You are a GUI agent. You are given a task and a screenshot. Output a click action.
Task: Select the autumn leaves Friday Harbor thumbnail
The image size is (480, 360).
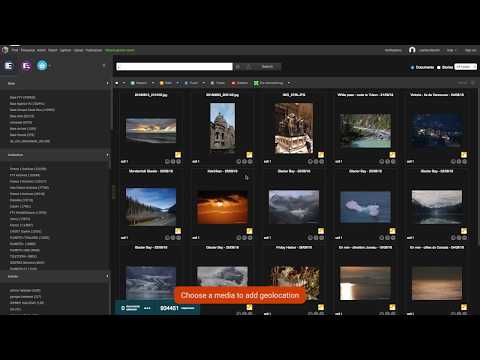coord(295,282)
